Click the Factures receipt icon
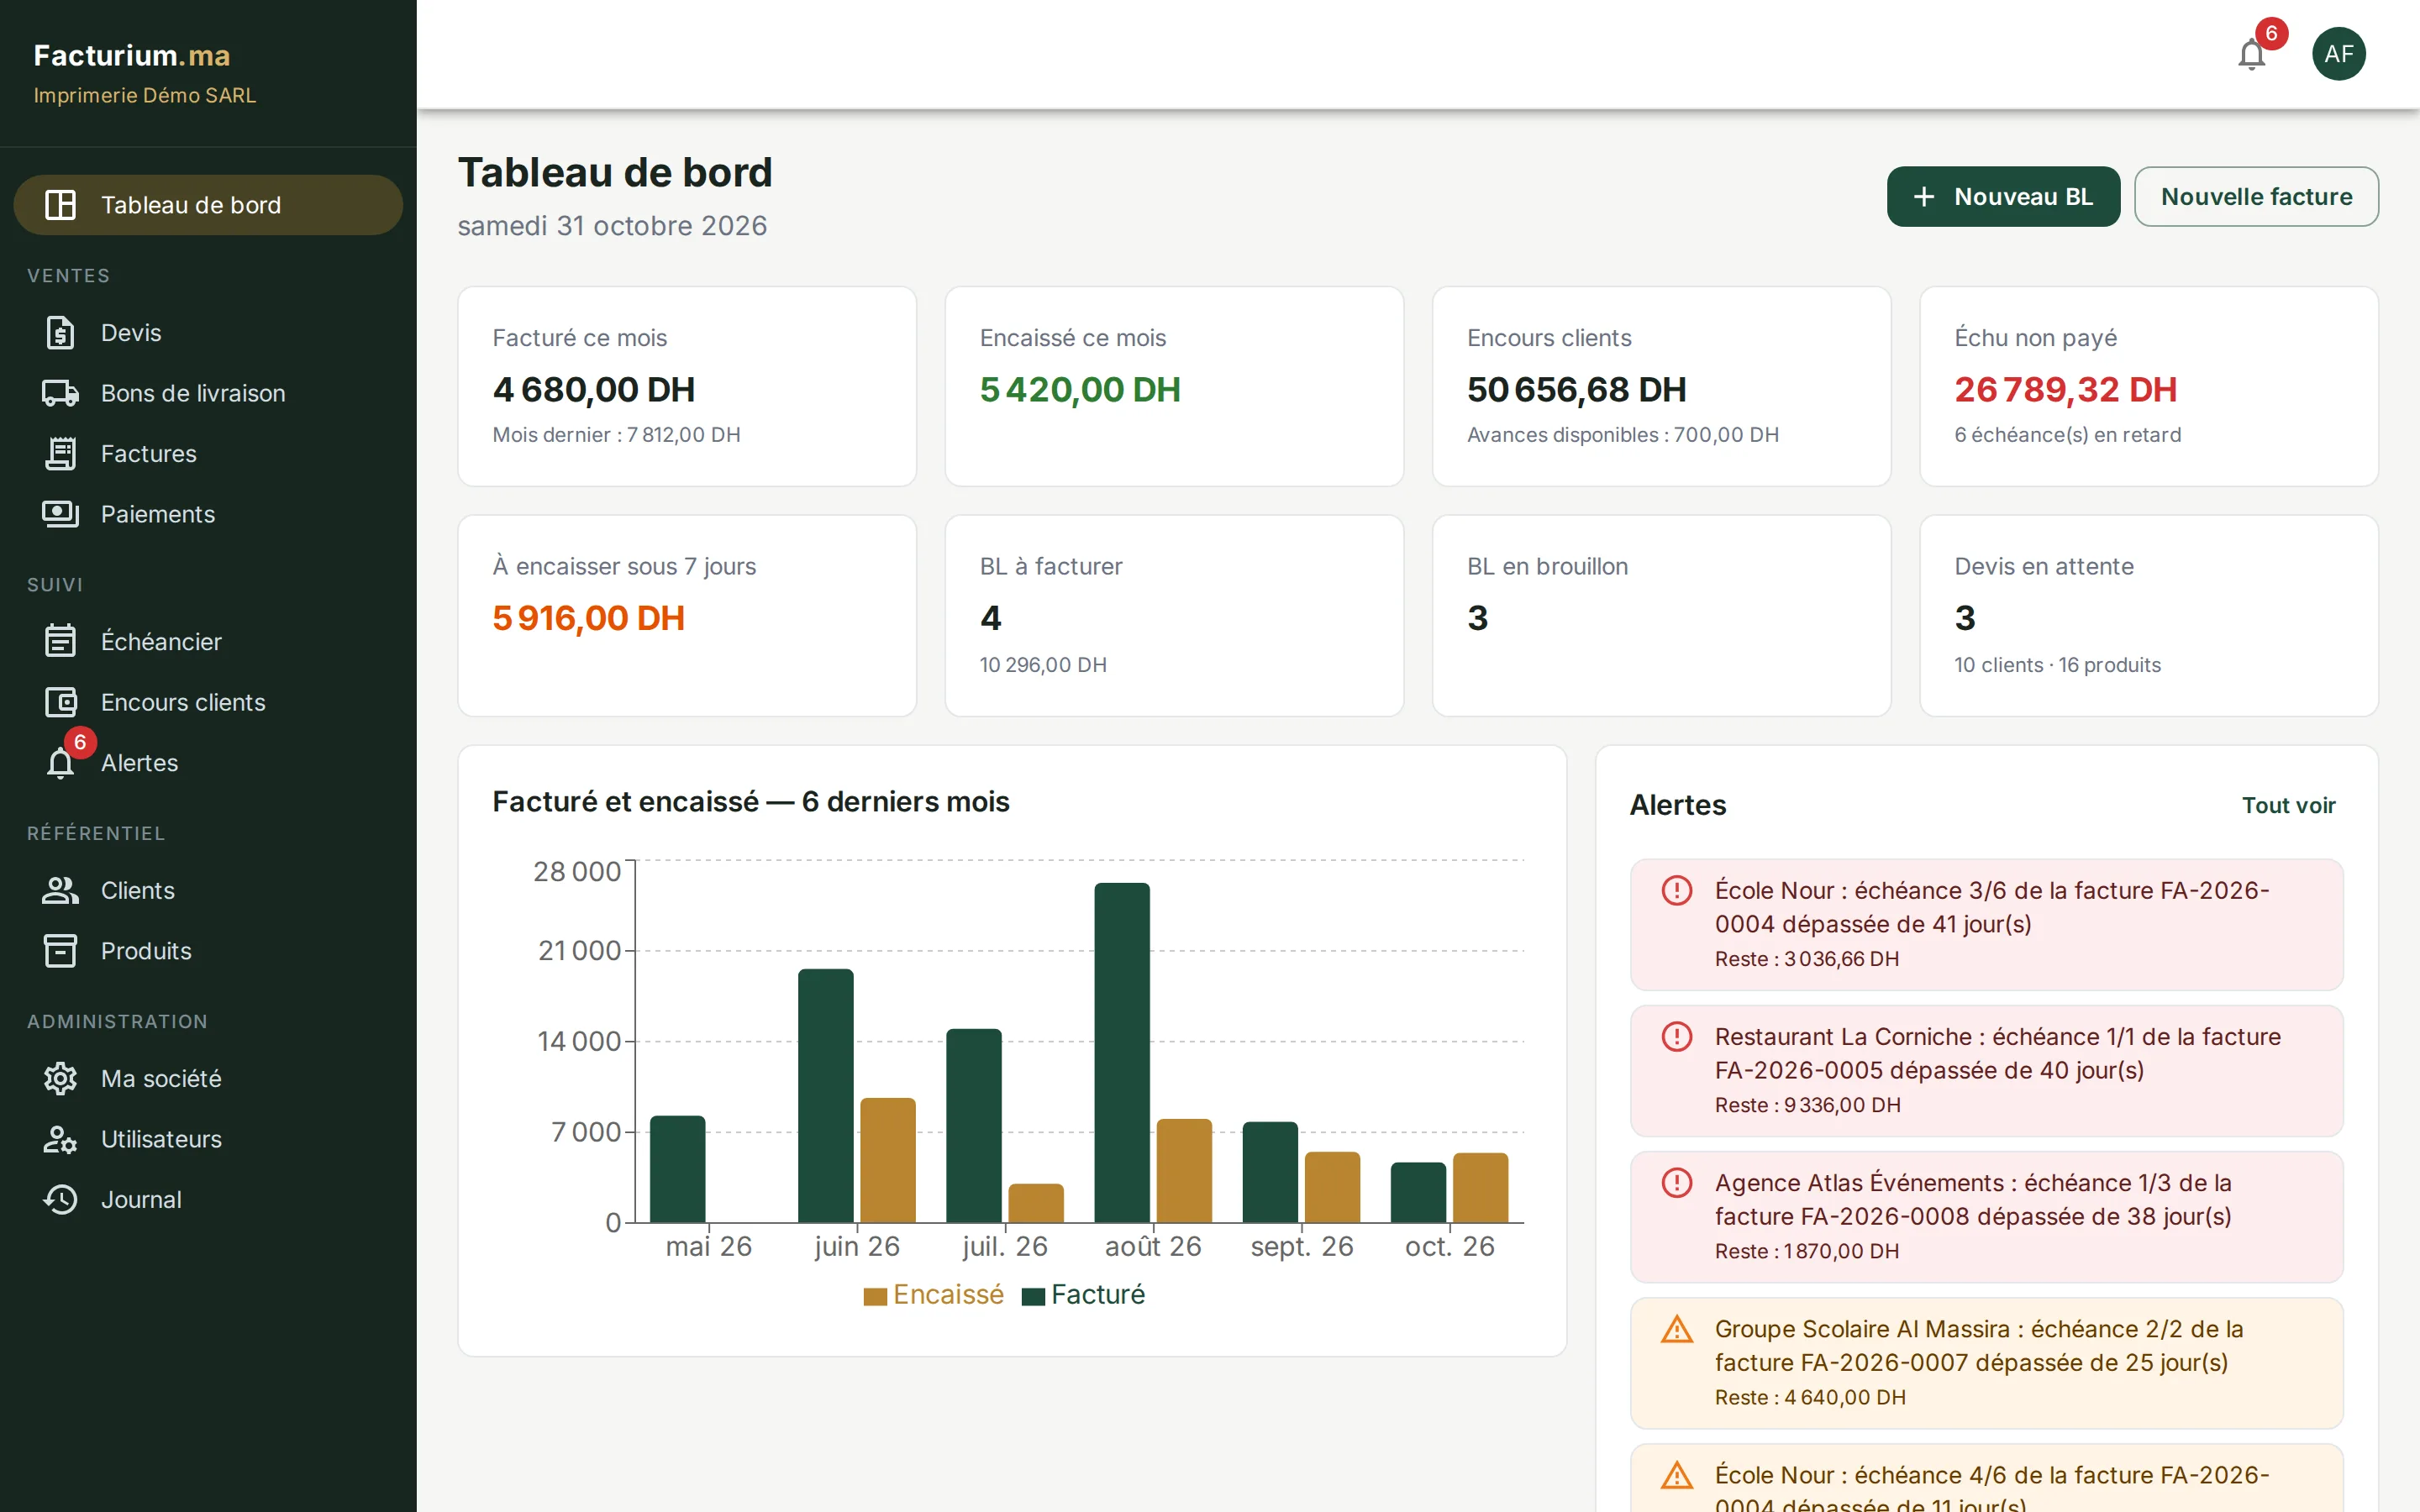 coord(60,454)
